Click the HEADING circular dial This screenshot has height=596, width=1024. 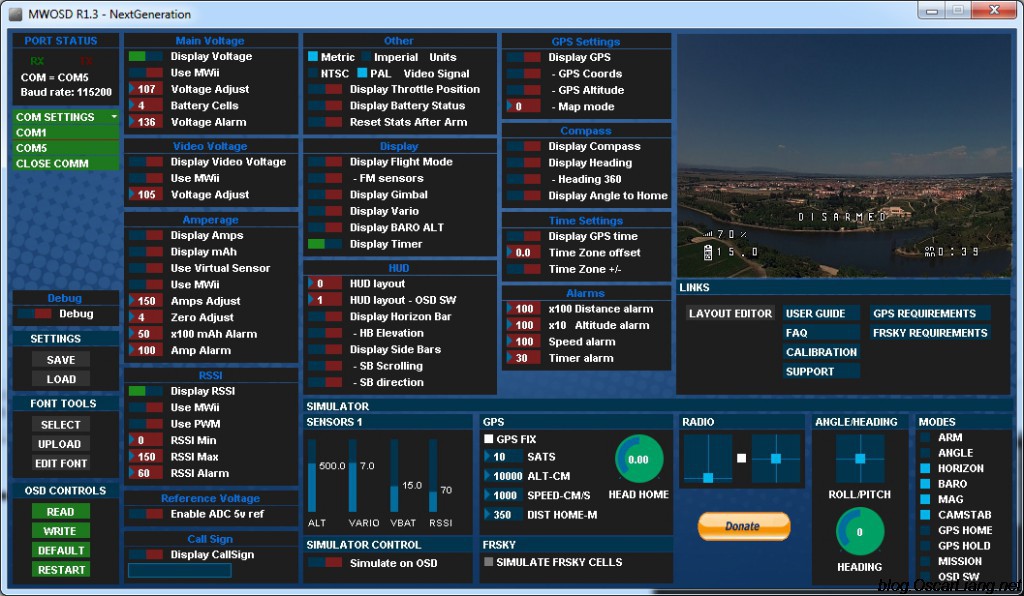(x=859, y=532)
